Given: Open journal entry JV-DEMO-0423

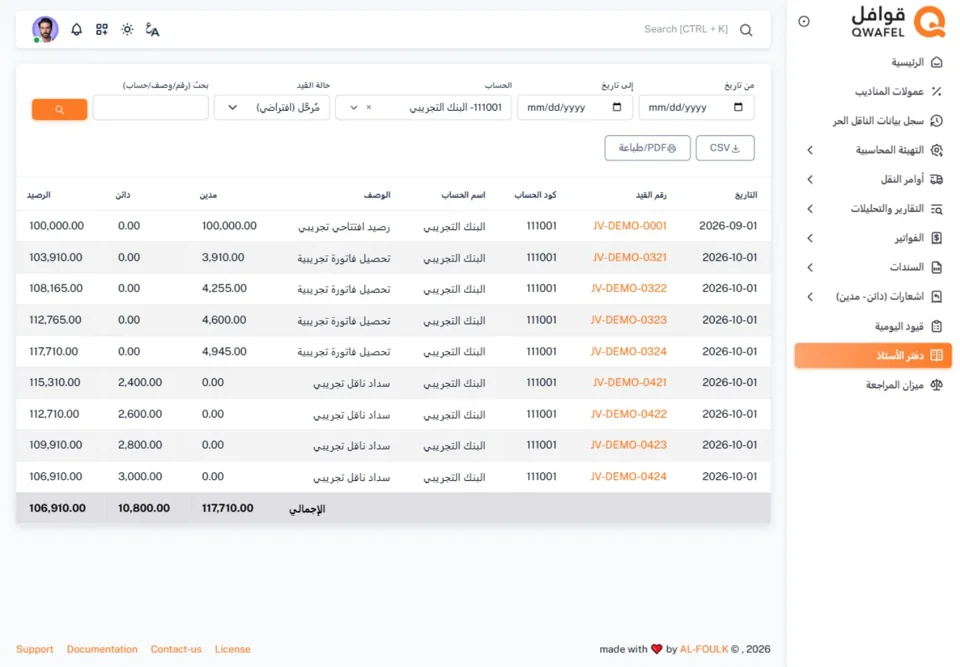Looking at the screenshot, I should [x=629, y=445].
